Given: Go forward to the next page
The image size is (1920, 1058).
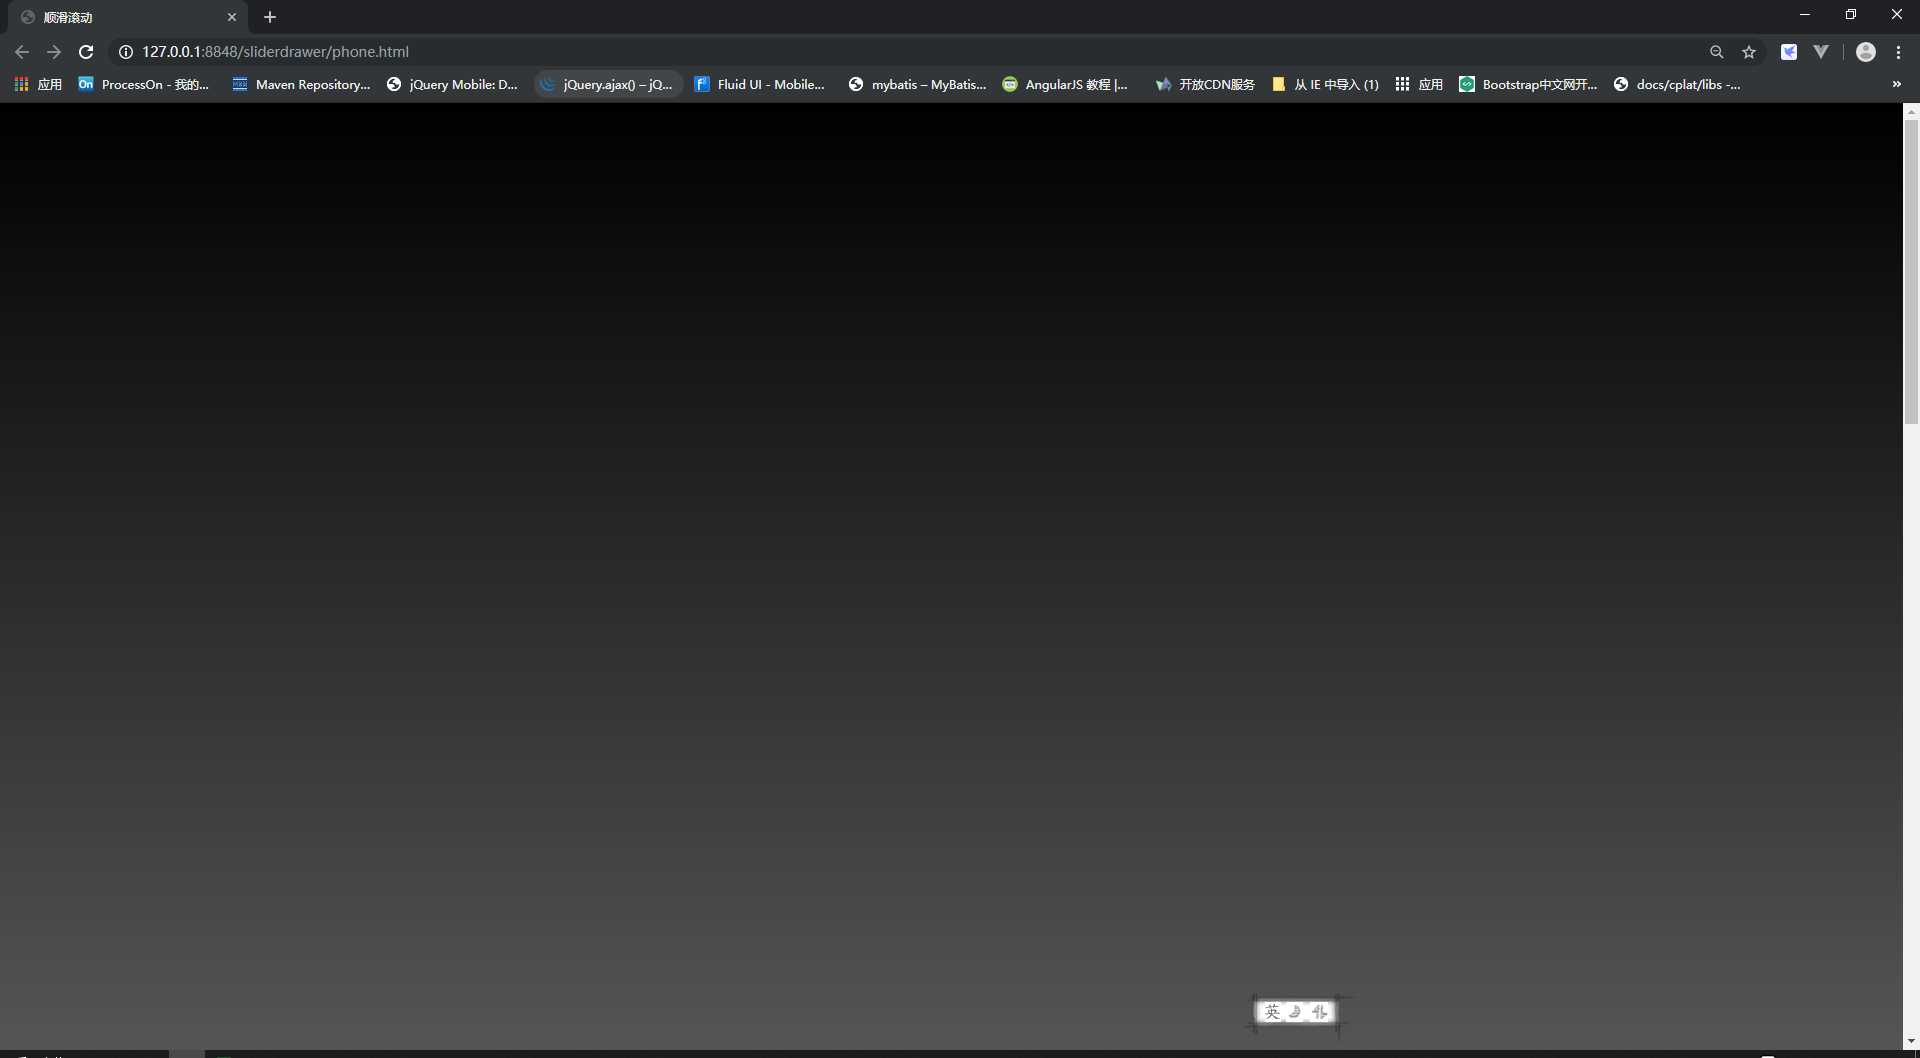Looking at the screenshot, I should pyautogui.click(x=54, y=52).
